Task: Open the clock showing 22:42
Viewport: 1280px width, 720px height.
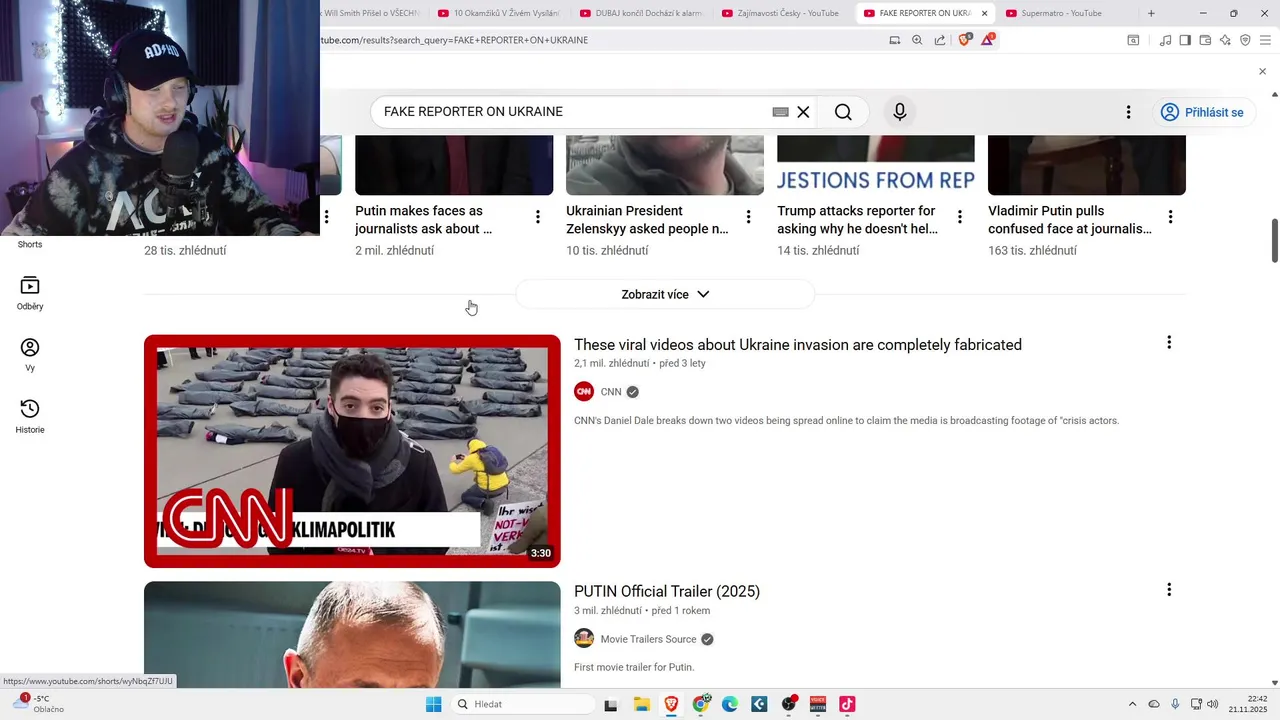Action: click(1249, 704)
